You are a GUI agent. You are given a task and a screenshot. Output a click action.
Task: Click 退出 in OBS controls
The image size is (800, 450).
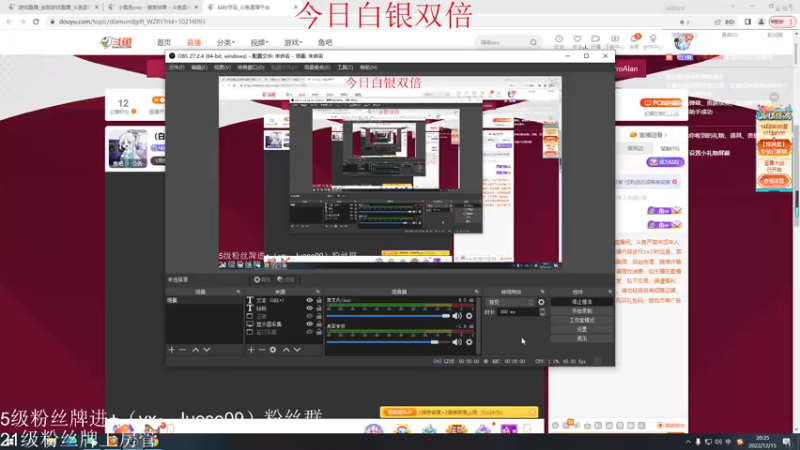[582, 339]
